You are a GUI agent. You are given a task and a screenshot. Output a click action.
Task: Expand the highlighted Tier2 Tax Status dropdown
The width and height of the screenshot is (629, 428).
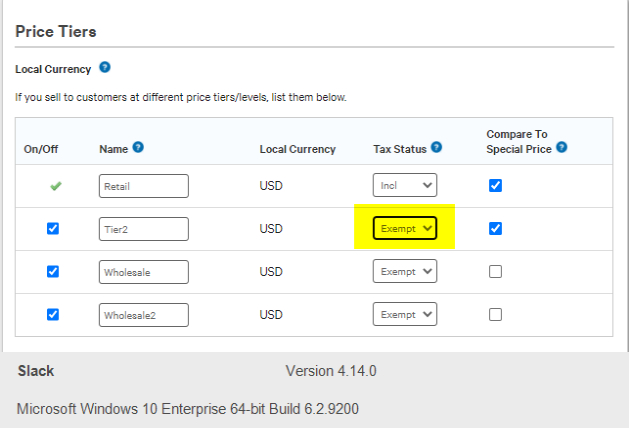[405, 228]
